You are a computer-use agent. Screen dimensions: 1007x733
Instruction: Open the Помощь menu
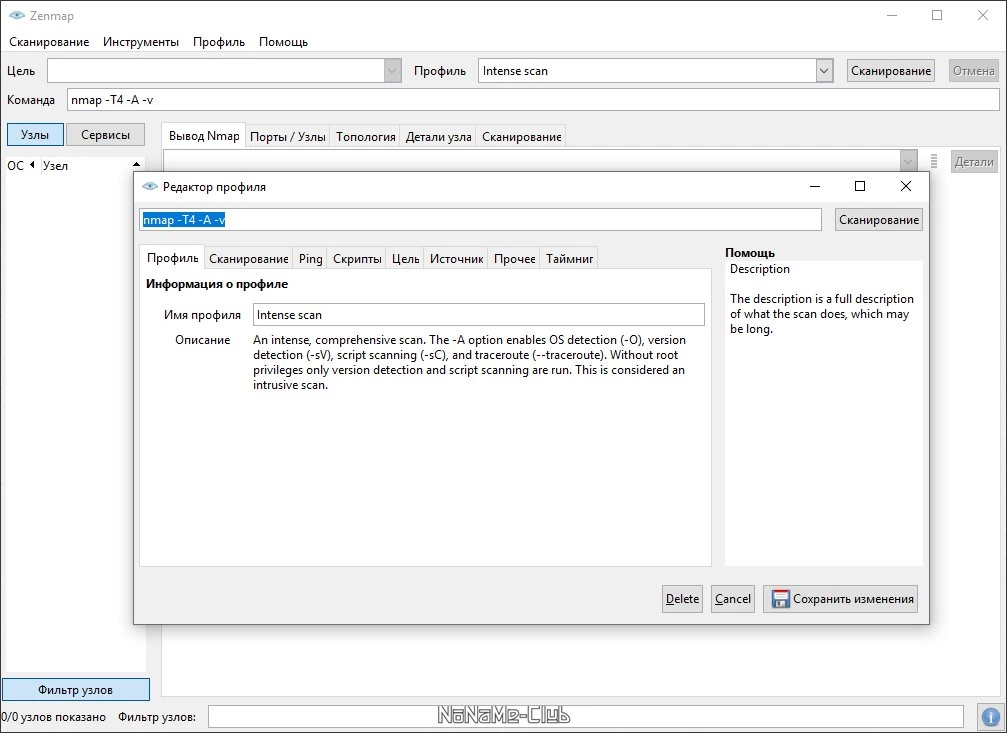283,42
